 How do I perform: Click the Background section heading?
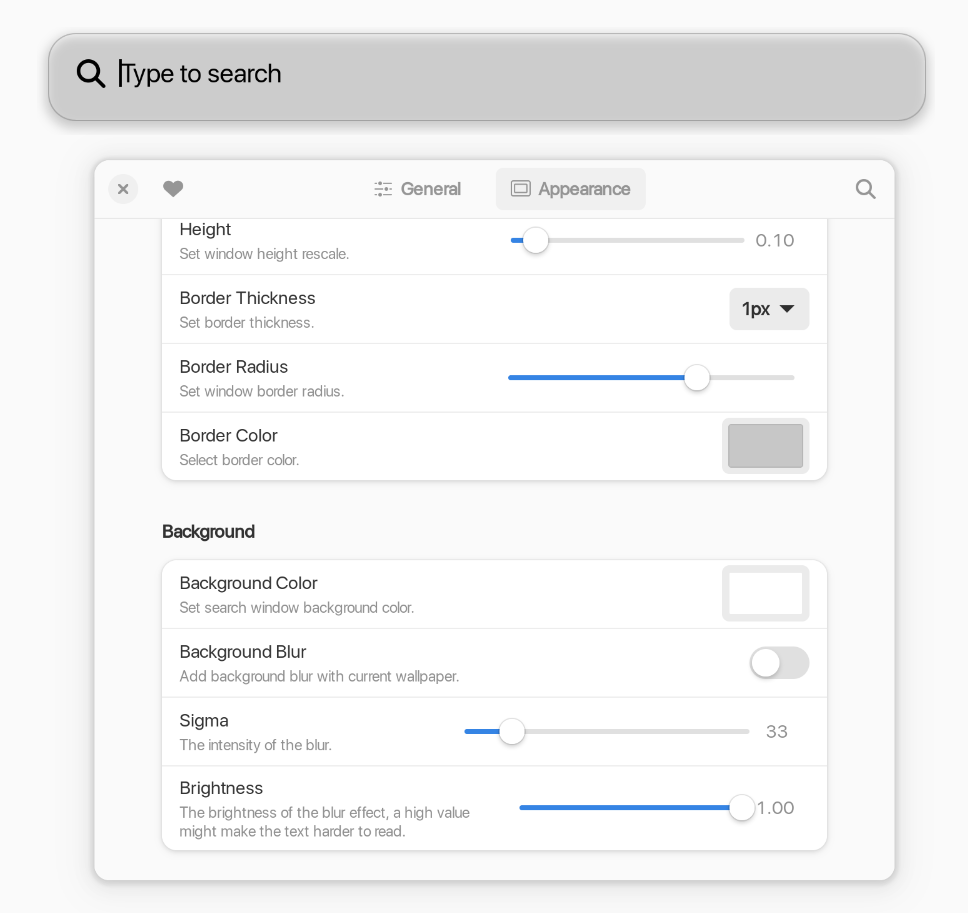209,532
